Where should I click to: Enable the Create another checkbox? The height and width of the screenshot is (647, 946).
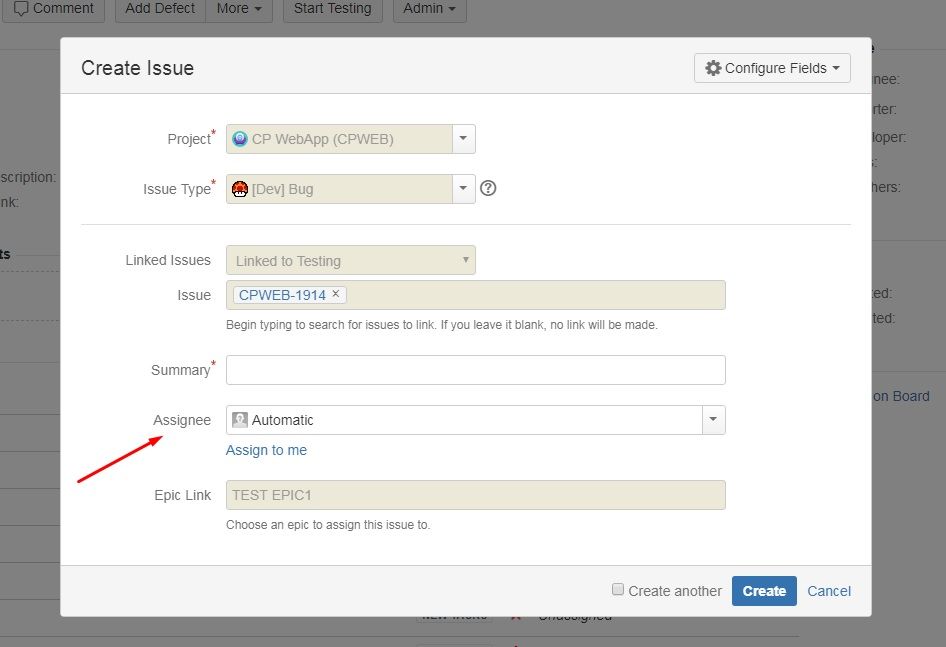(618, 590)
